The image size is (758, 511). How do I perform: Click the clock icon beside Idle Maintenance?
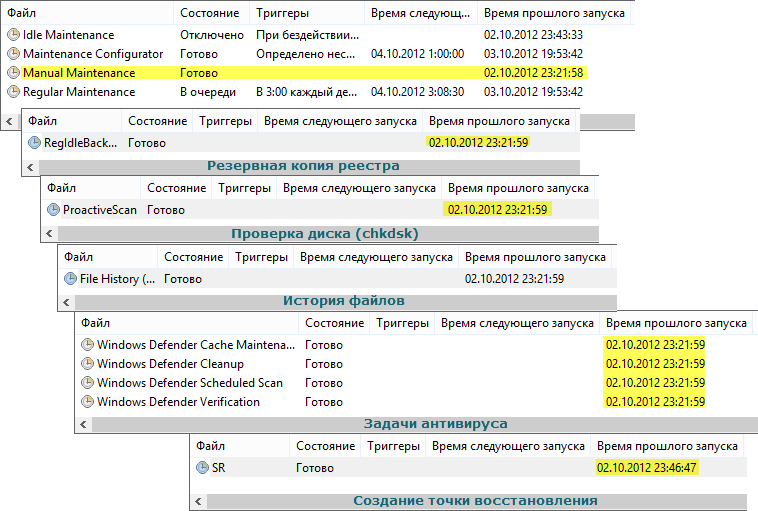tap(14, 35)
